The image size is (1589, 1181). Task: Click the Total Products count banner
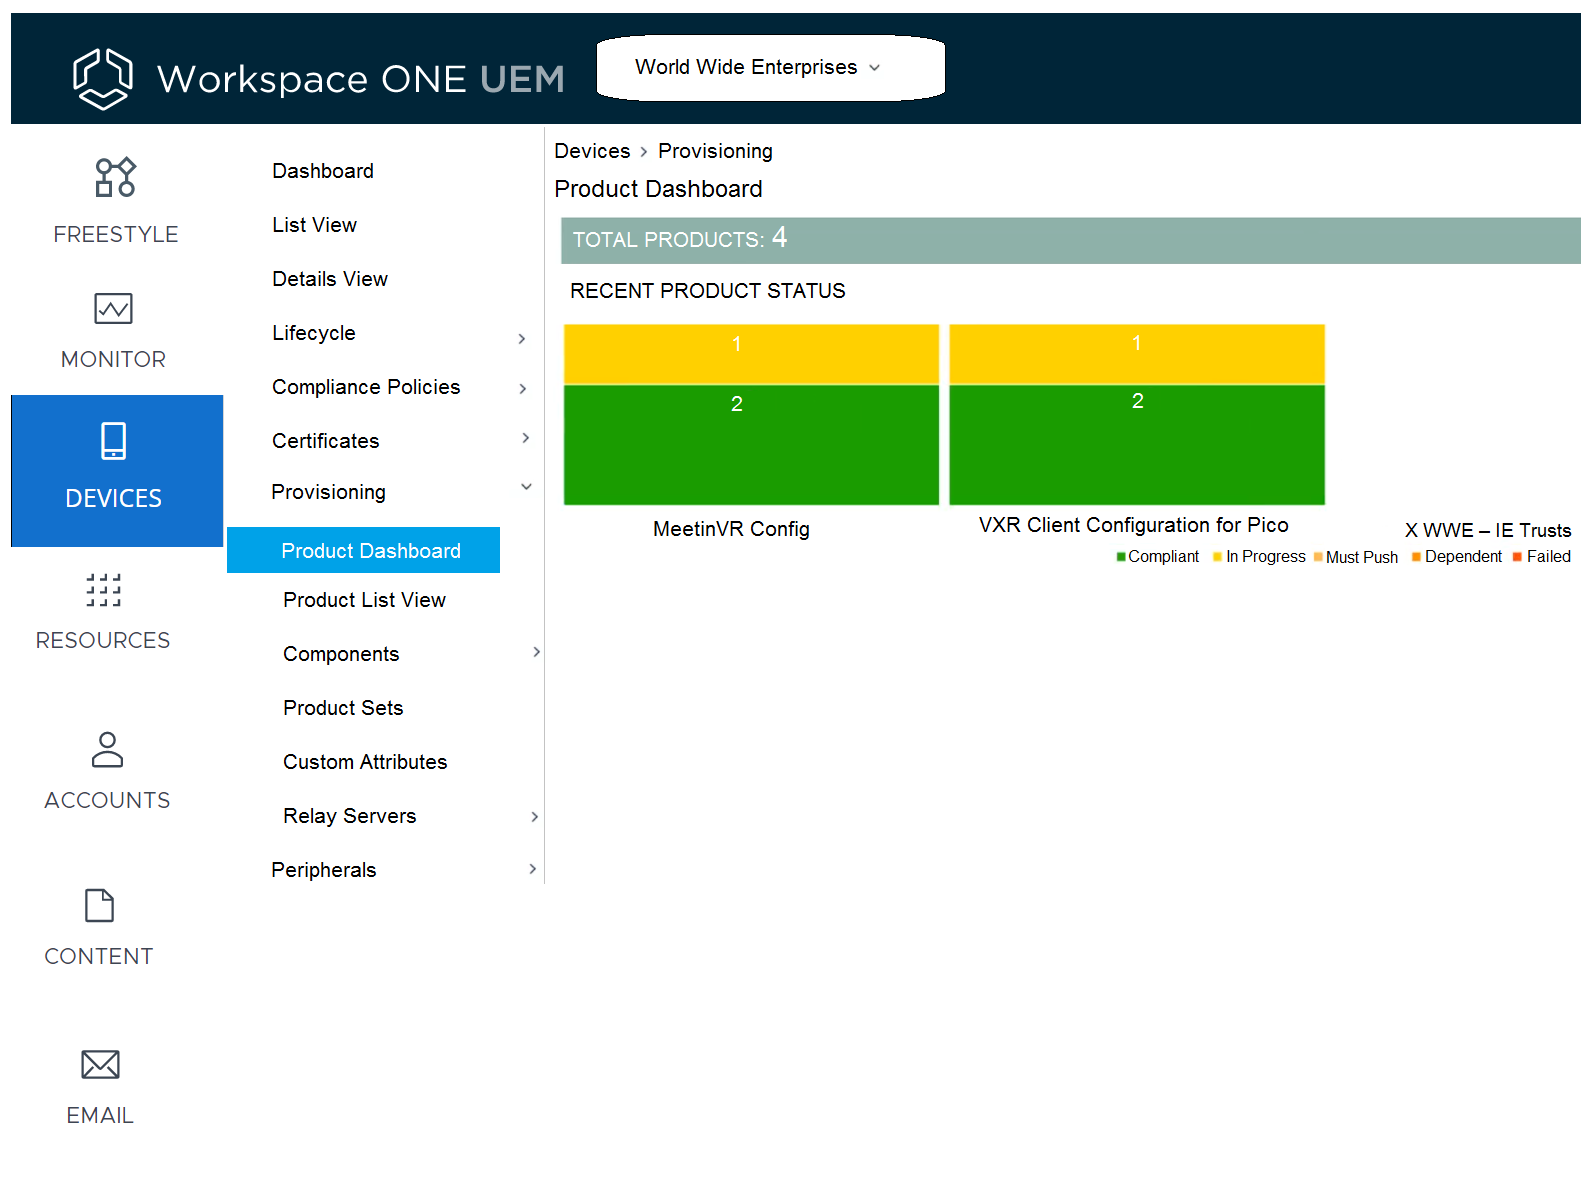1071,241
